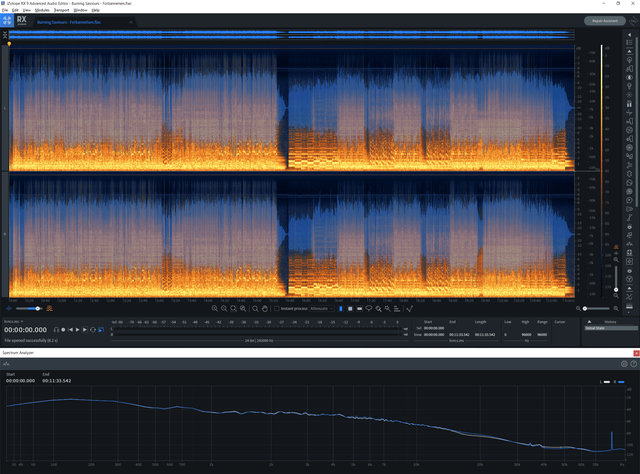Image resolution: width=640 pixels, height=474 pixels.
Task: Adjust the horizontal time zoom slider
Action: pos(597,309)
